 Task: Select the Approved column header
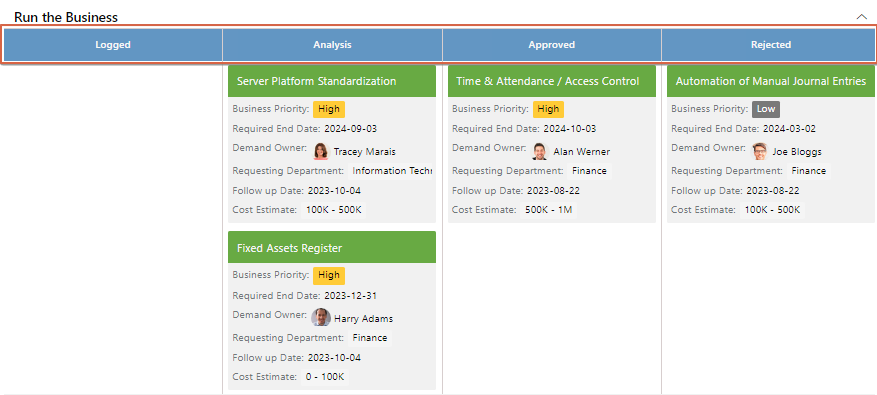pos(551,45)
